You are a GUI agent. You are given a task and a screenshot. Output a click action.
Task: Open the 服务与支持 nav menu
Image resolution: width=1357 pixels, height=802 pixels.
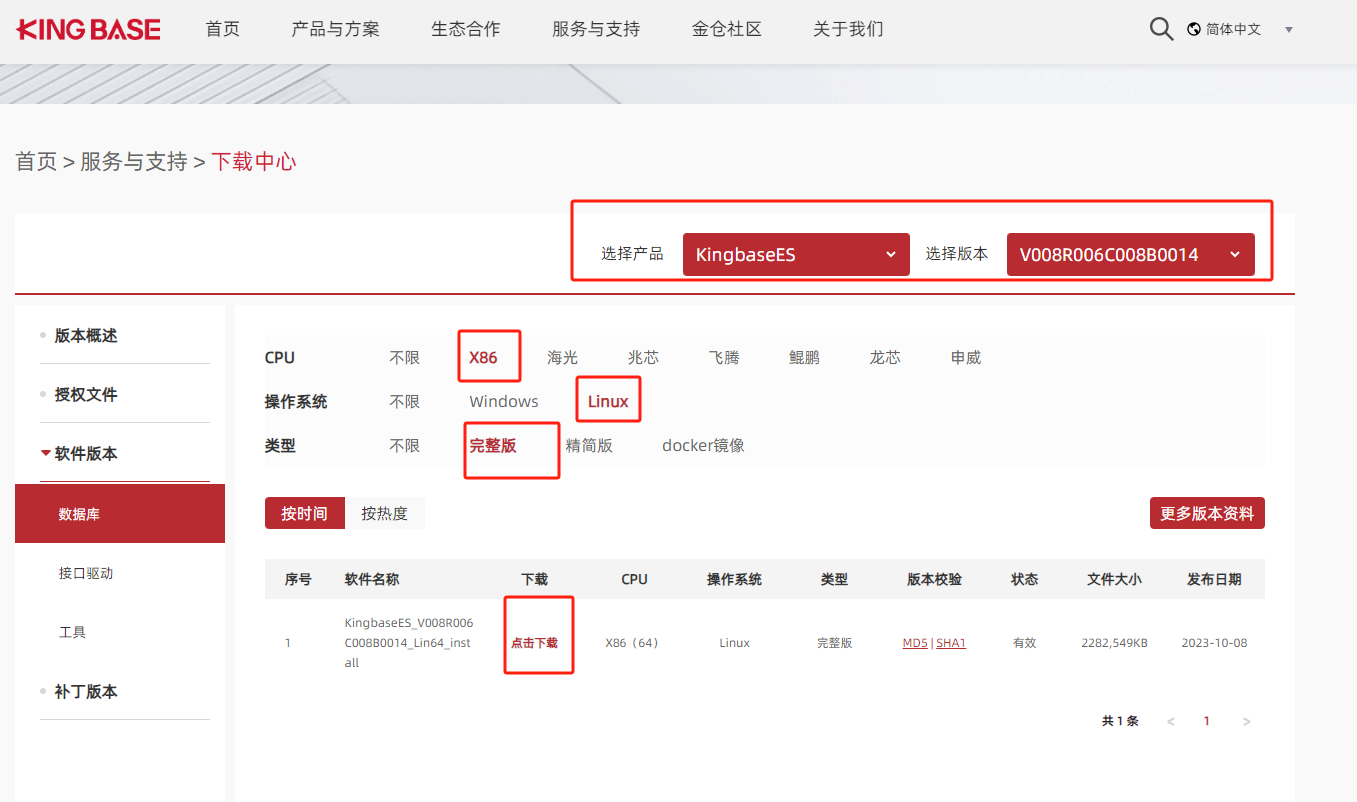596,29
